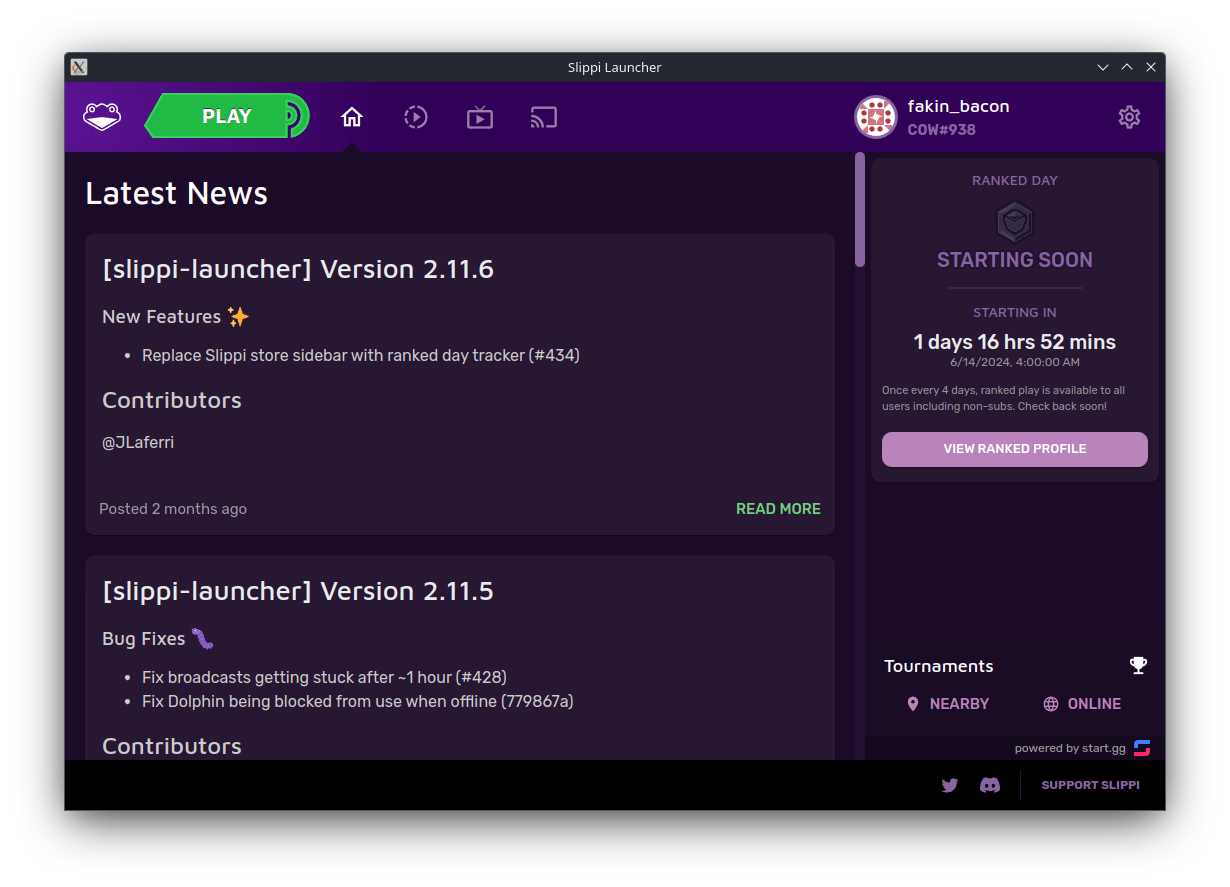
Task: Open Slippi Twitter link icon
Action: coord(950,785)
